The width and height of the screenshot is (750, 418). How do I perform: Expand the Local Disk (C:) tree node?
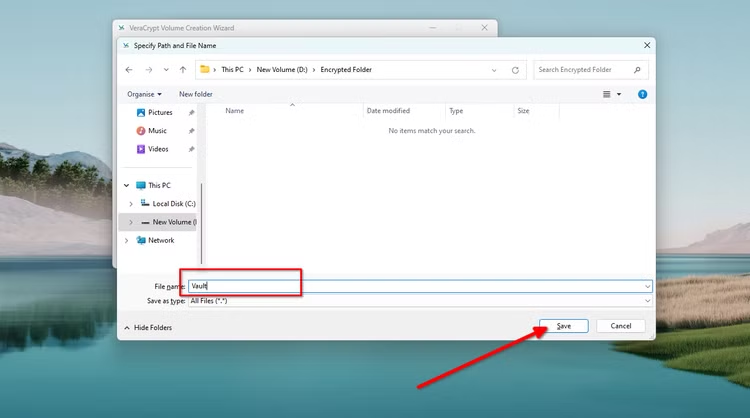pyautogui.click(x=131, y=203)
